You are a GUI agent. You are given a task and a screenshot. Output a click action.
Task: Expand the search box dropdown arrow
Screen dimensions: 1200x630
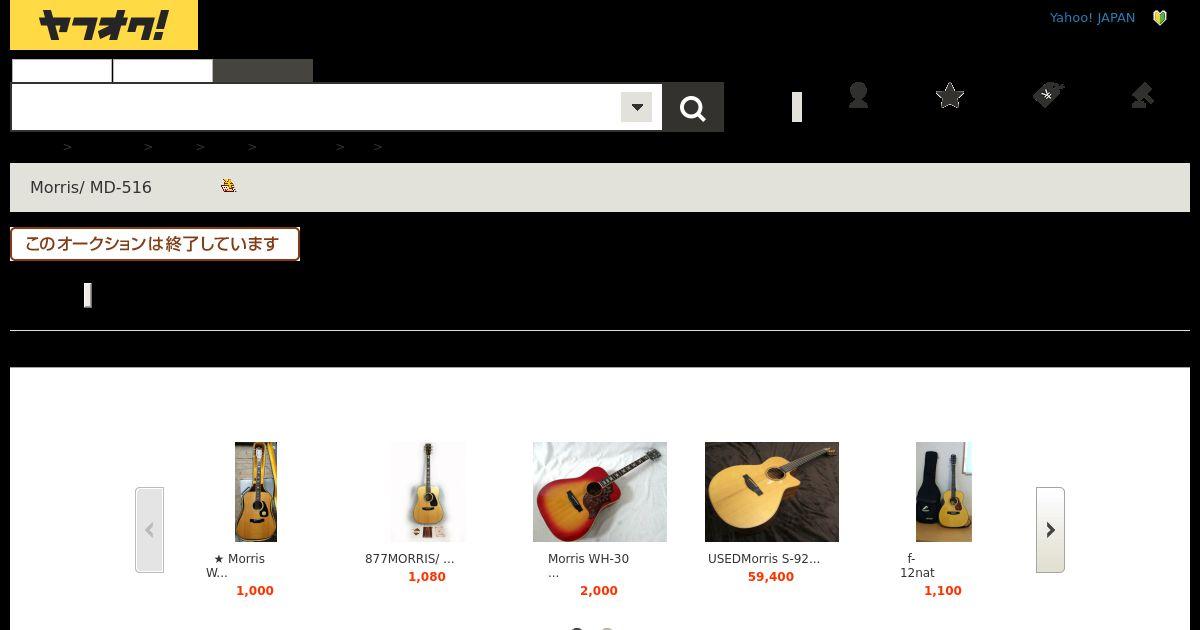[x=636, y=107]
